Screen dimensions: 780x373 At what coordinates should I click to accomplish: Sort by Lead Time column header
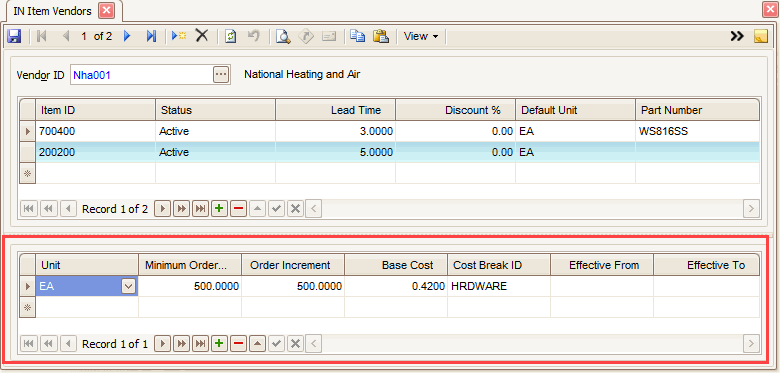coord(335,110)
